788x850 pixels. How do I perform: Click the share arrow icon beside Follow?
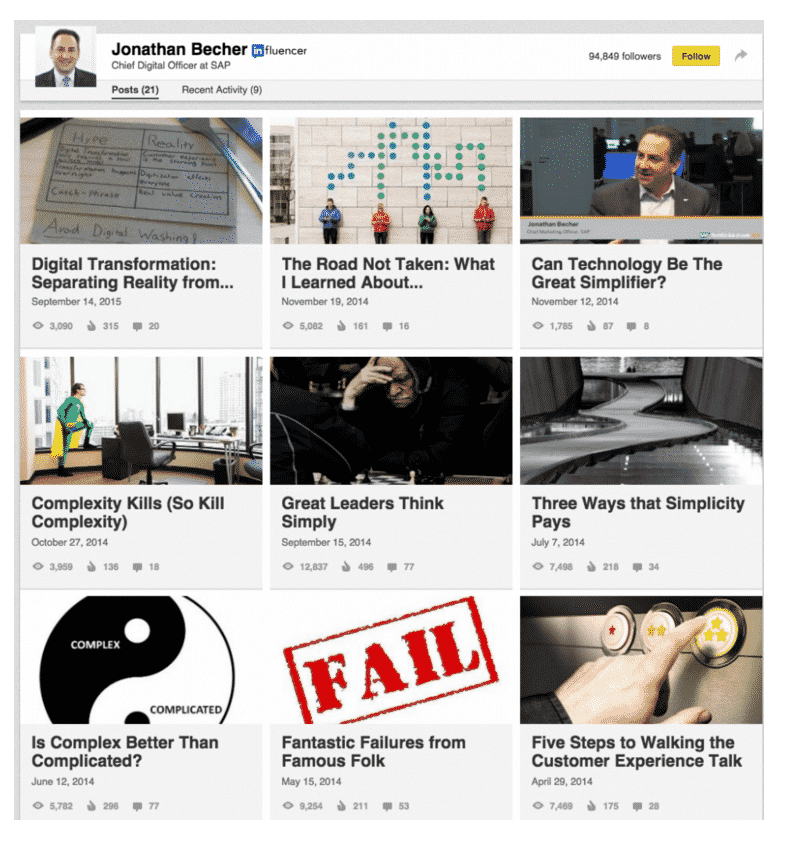coord(741,55)
